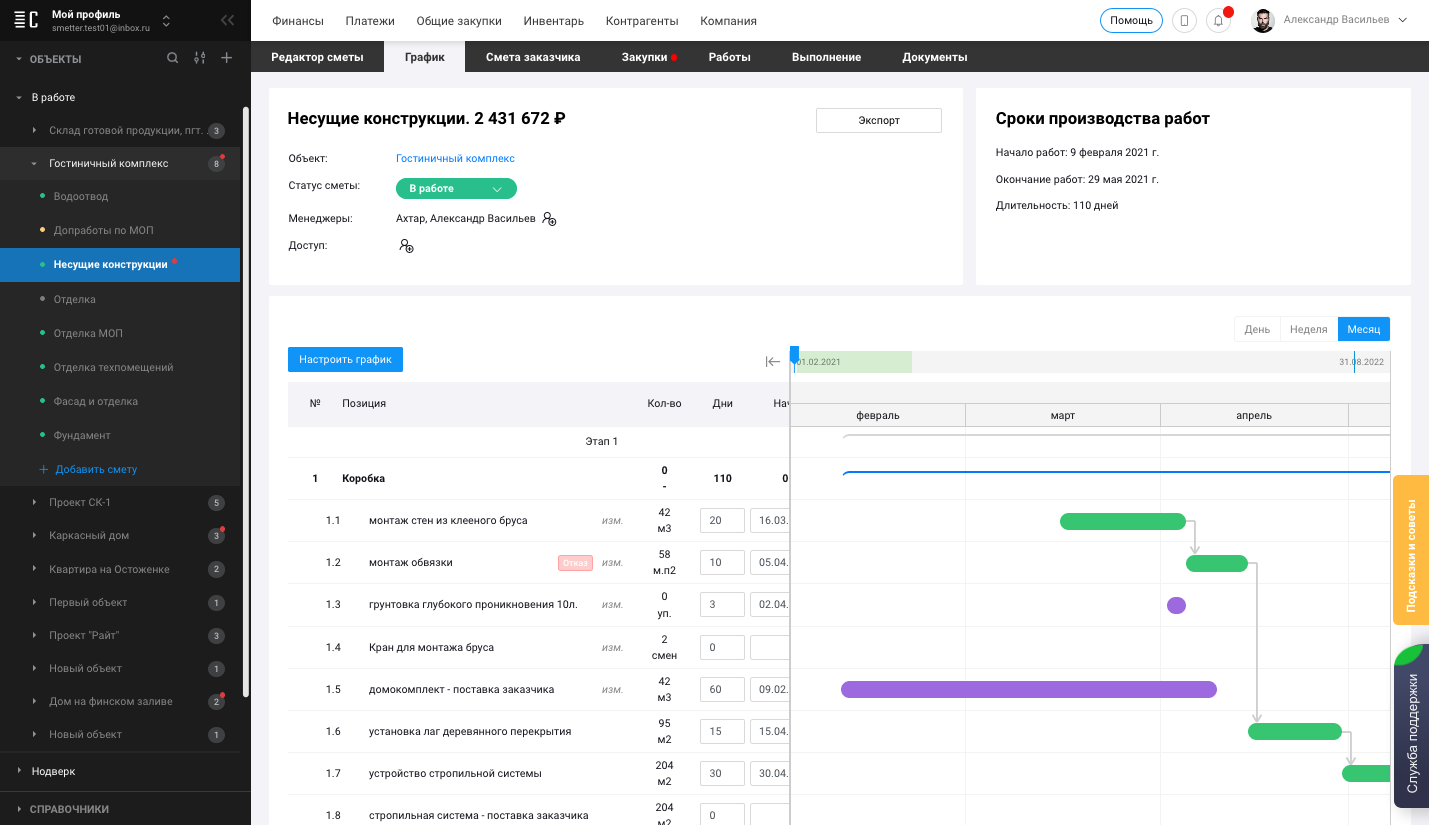Click the Экспорт button

coord(879,120)
